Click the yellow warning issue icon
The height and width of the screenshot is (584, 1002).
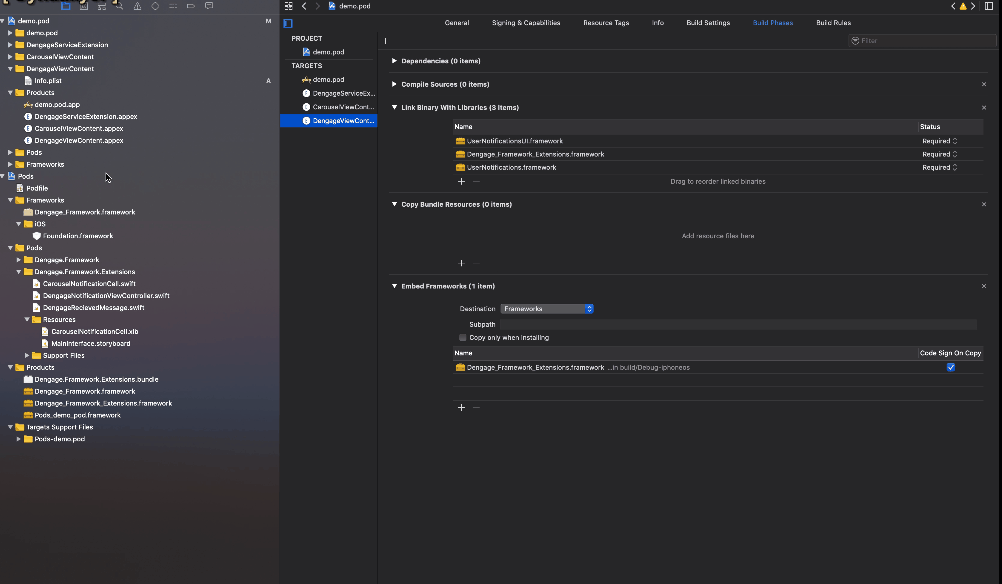pyautogui.click(x=963, y=6)
